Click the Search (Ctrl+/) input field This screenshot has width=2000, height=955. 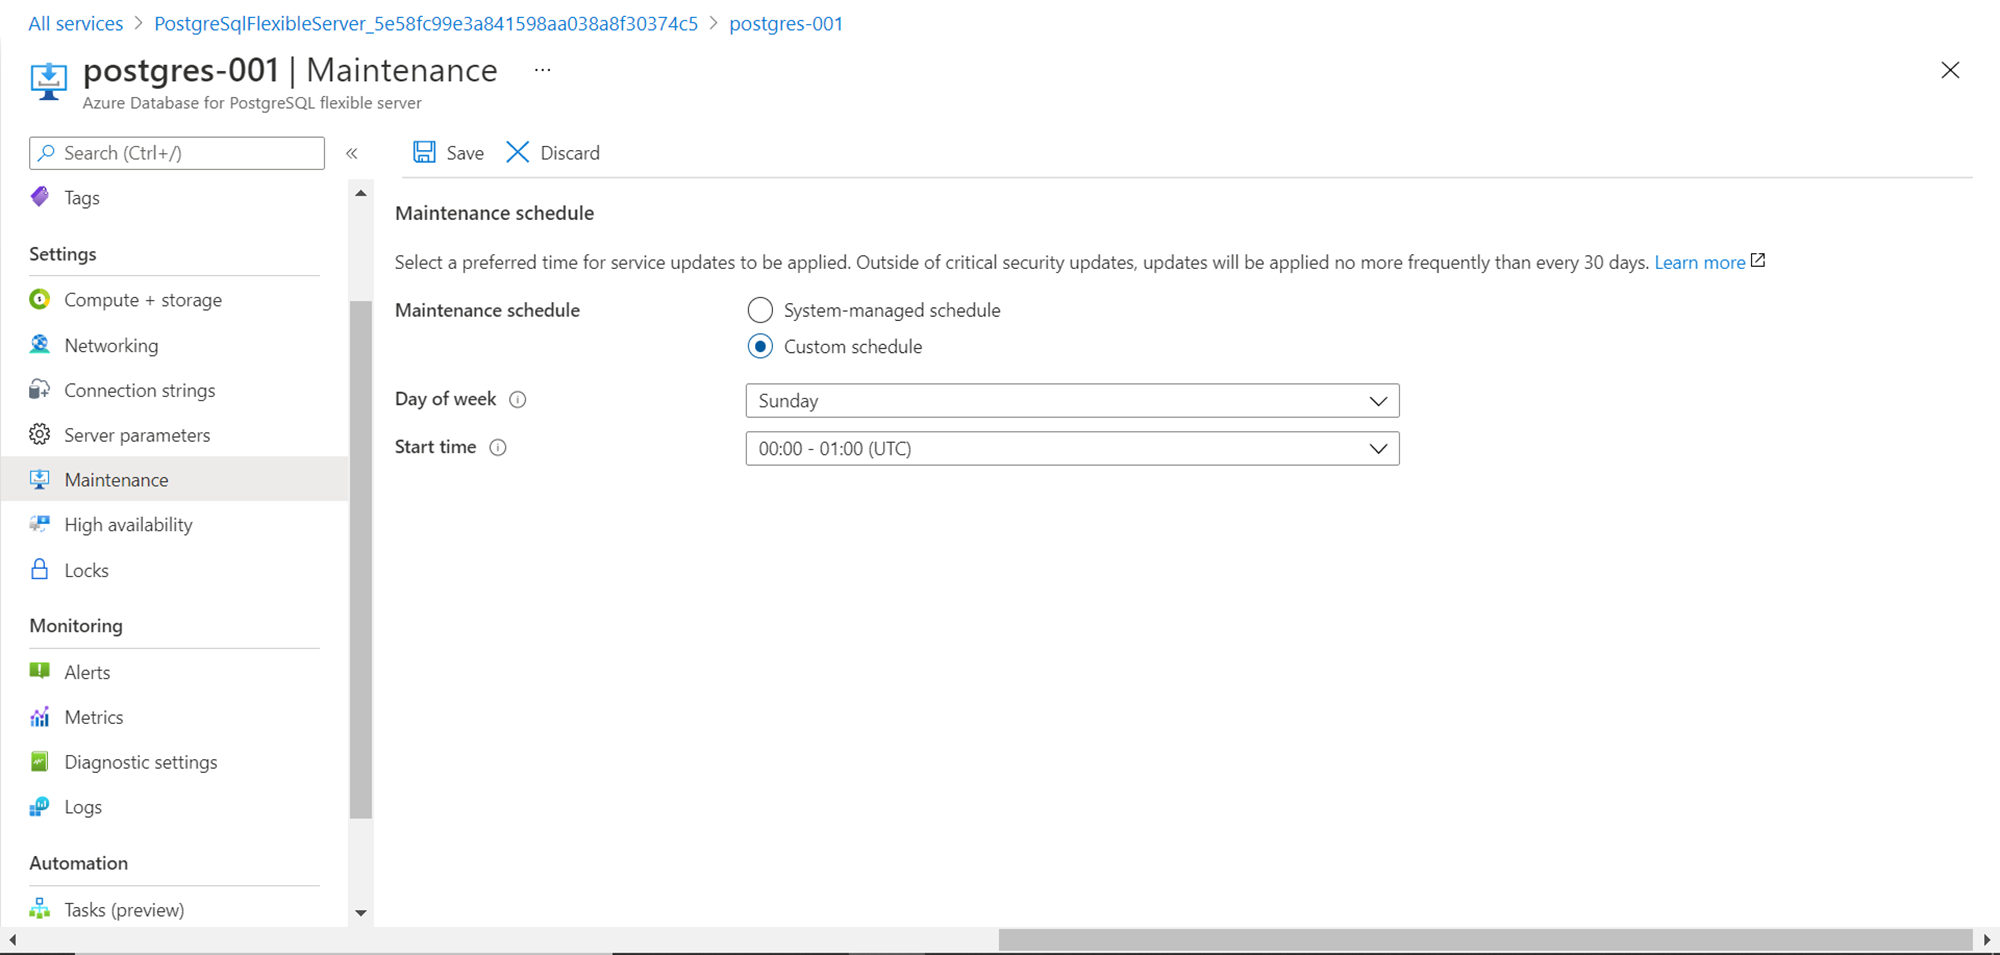(177, 153)
